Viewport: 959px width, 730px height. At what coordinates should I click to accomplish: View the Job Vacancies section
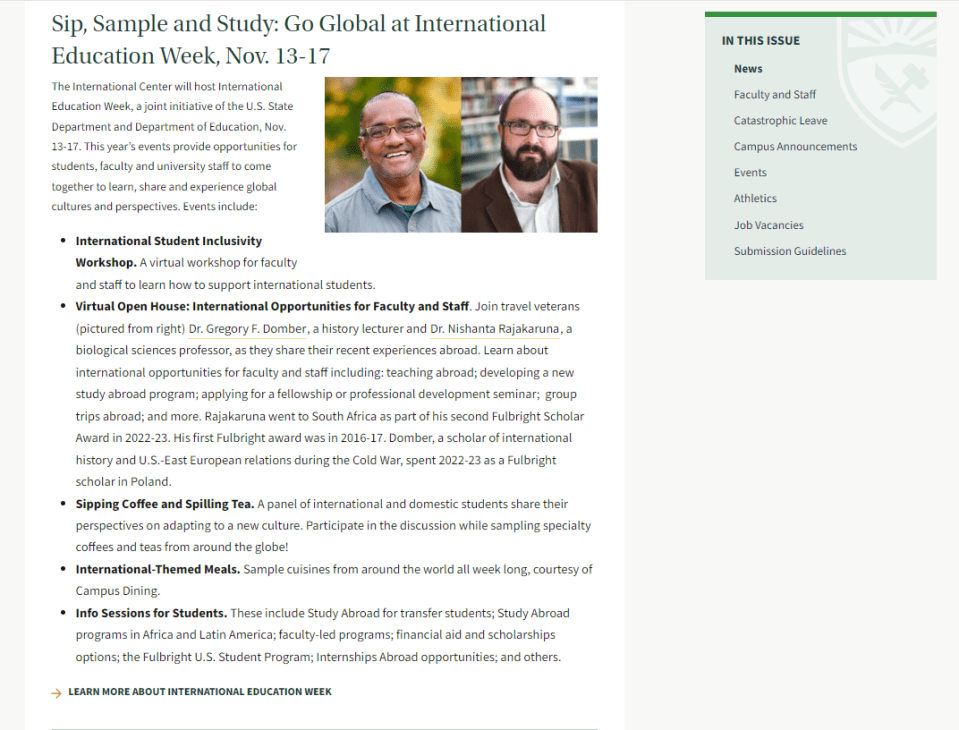768,225
